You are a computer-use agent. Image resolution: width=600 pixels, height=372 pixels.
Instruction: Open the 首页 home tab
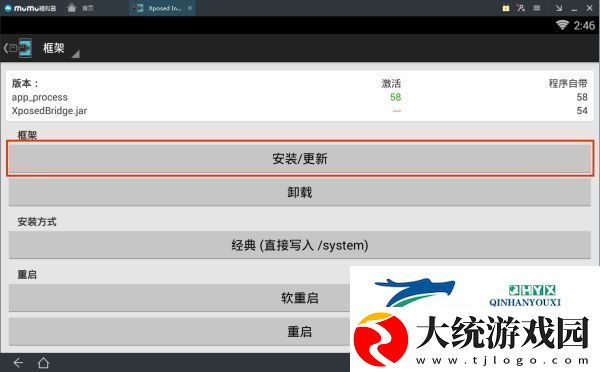coord(80,8)
